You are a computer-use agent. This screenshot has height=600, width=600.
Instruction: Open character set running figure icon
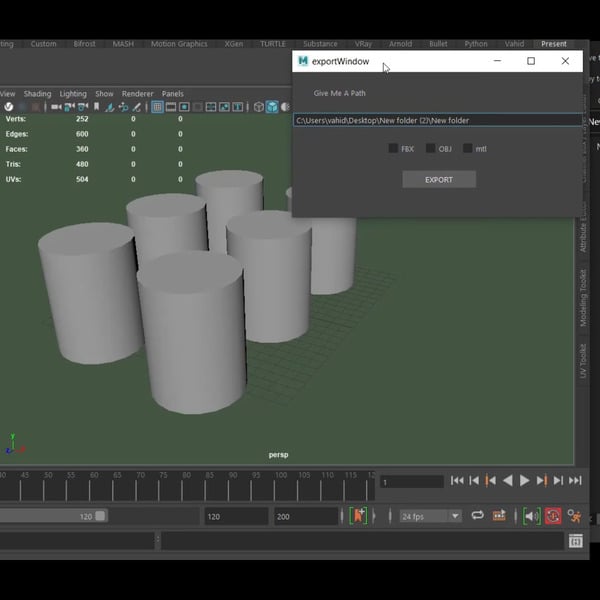click(x=575, y=516)
